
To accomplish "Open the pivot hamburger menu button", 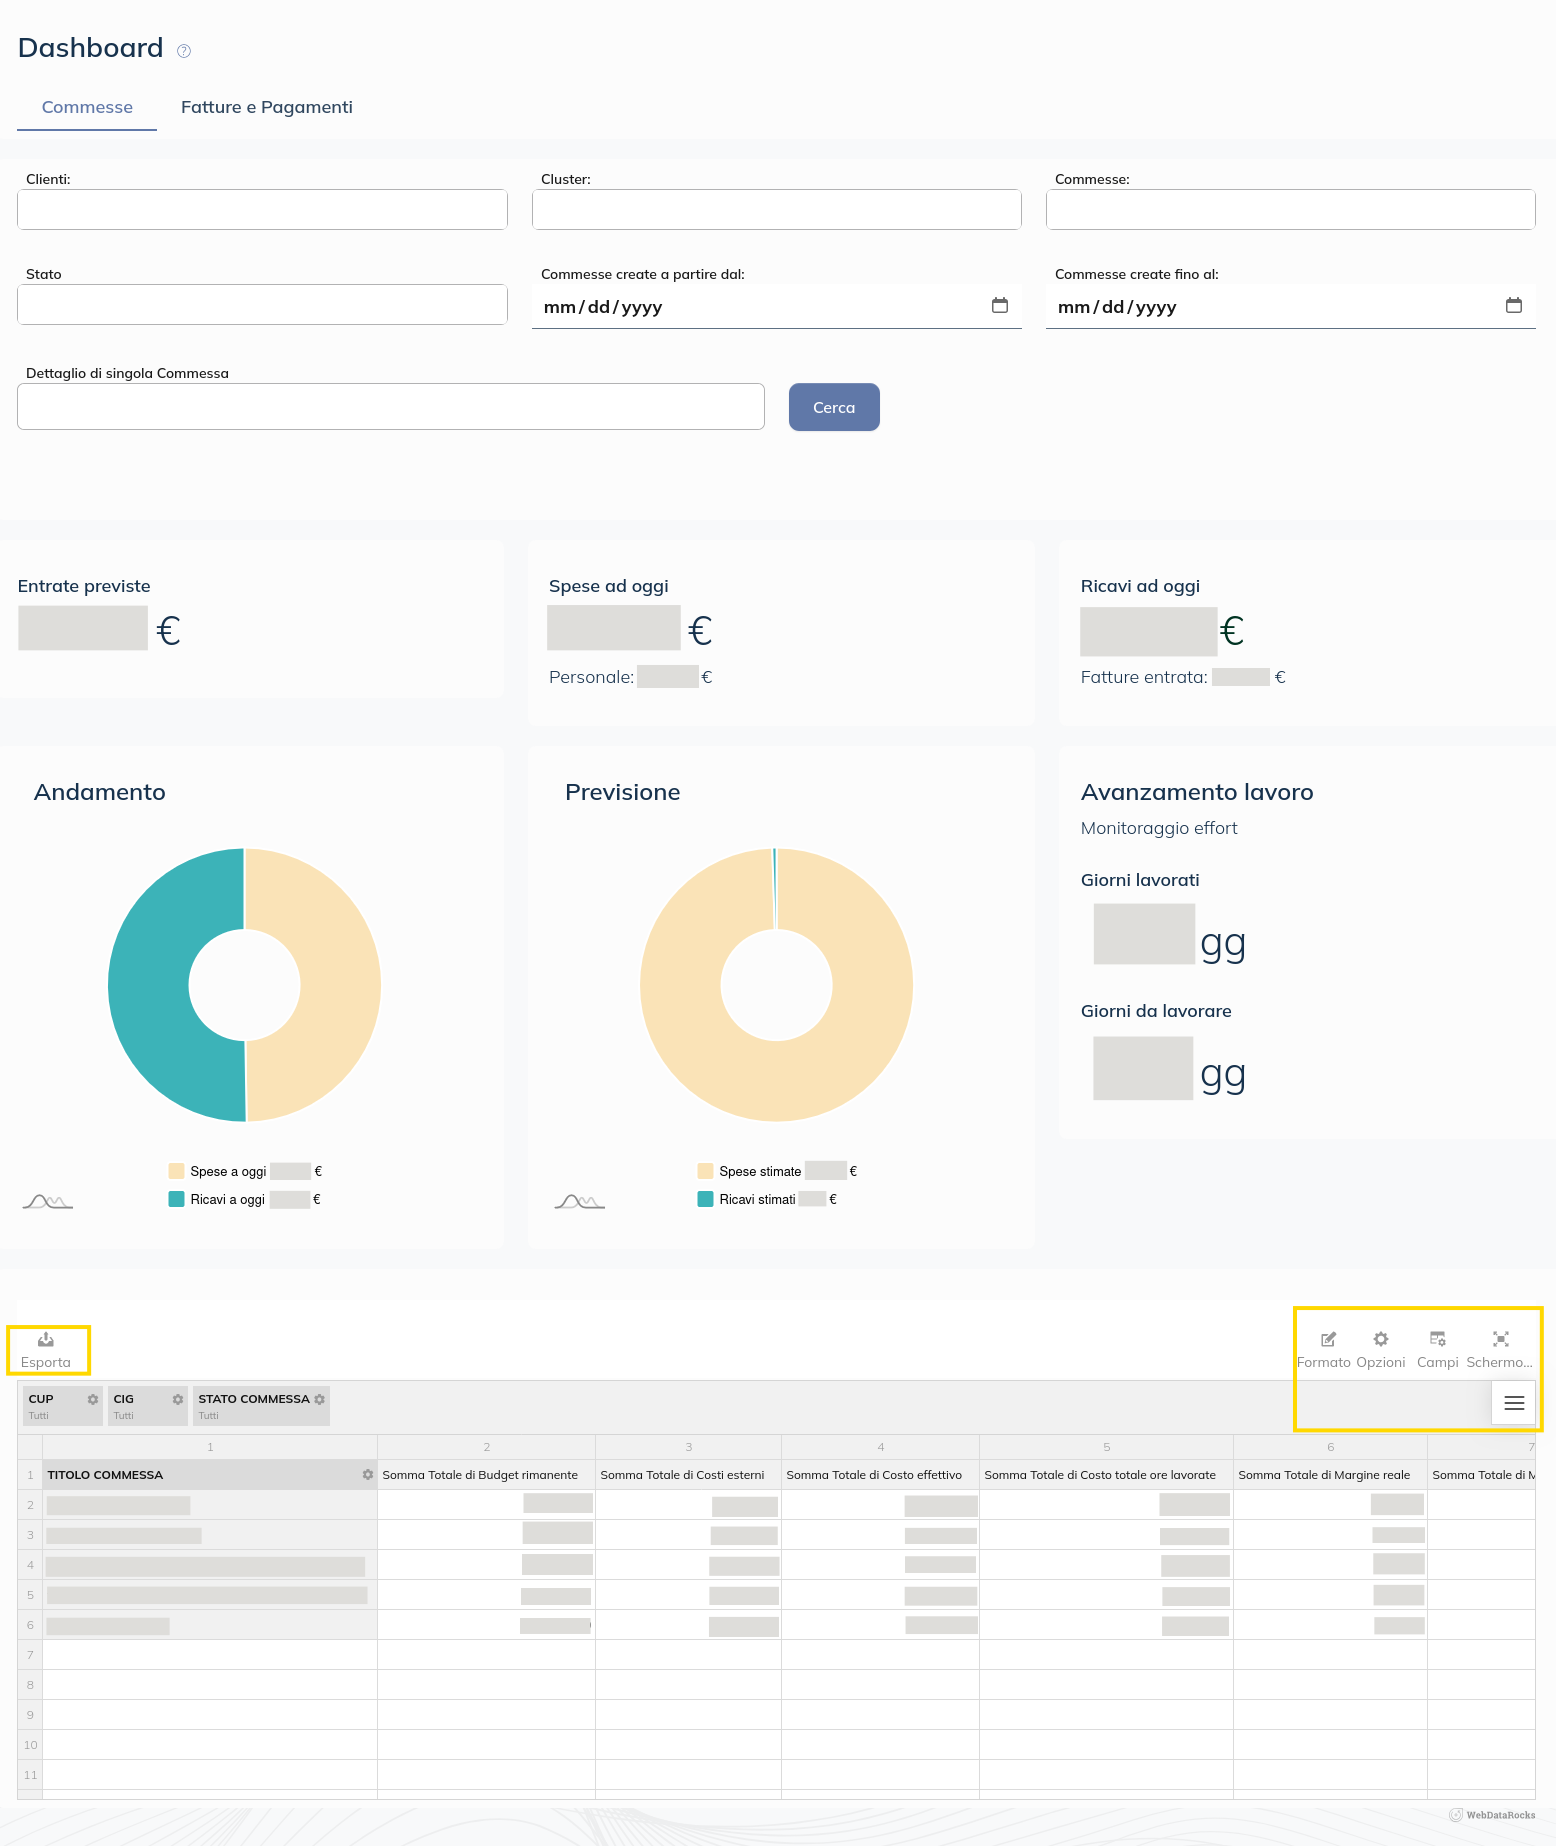I will (x=1514, y=1403).
